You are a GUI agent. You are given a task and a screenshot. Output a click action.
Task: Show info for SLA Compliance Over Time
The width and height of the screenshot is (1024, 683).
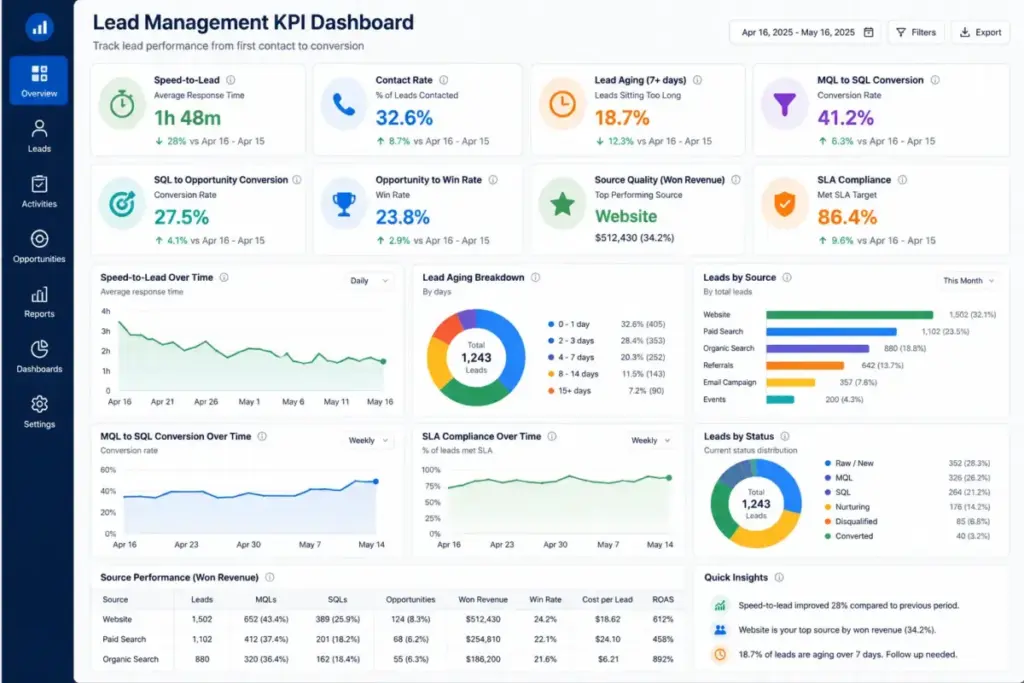tap(552, 436)
